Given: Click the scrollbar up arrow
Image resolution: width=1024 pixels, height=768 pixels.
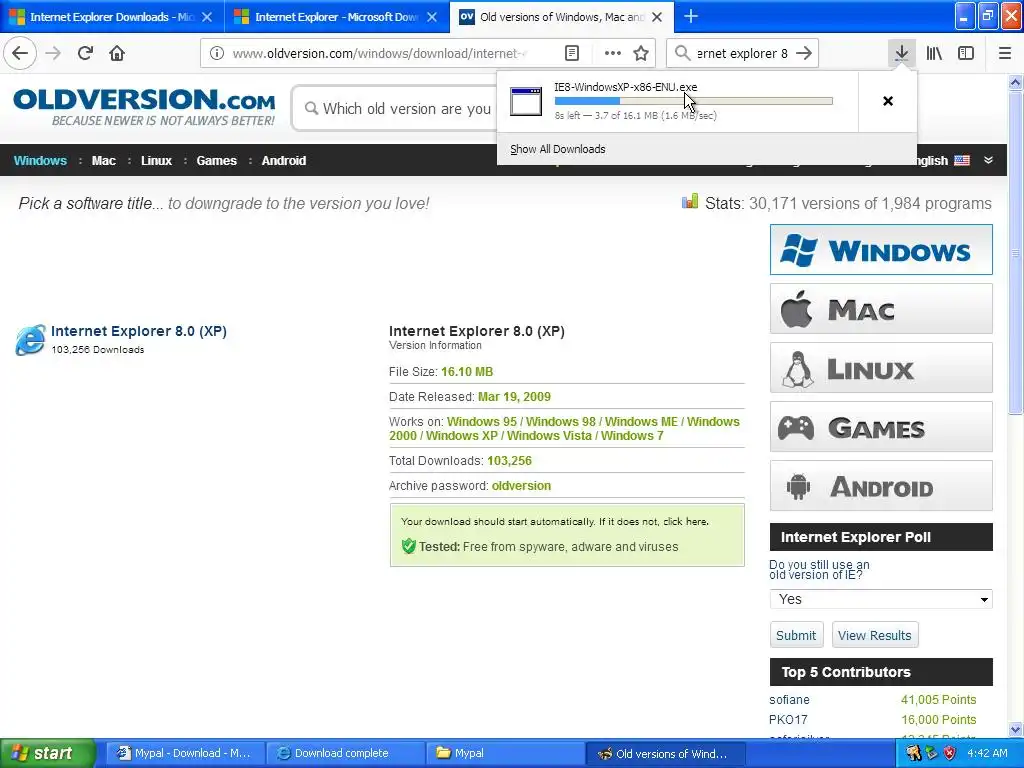Looking at the screenshot, I should click(1015, 82).
